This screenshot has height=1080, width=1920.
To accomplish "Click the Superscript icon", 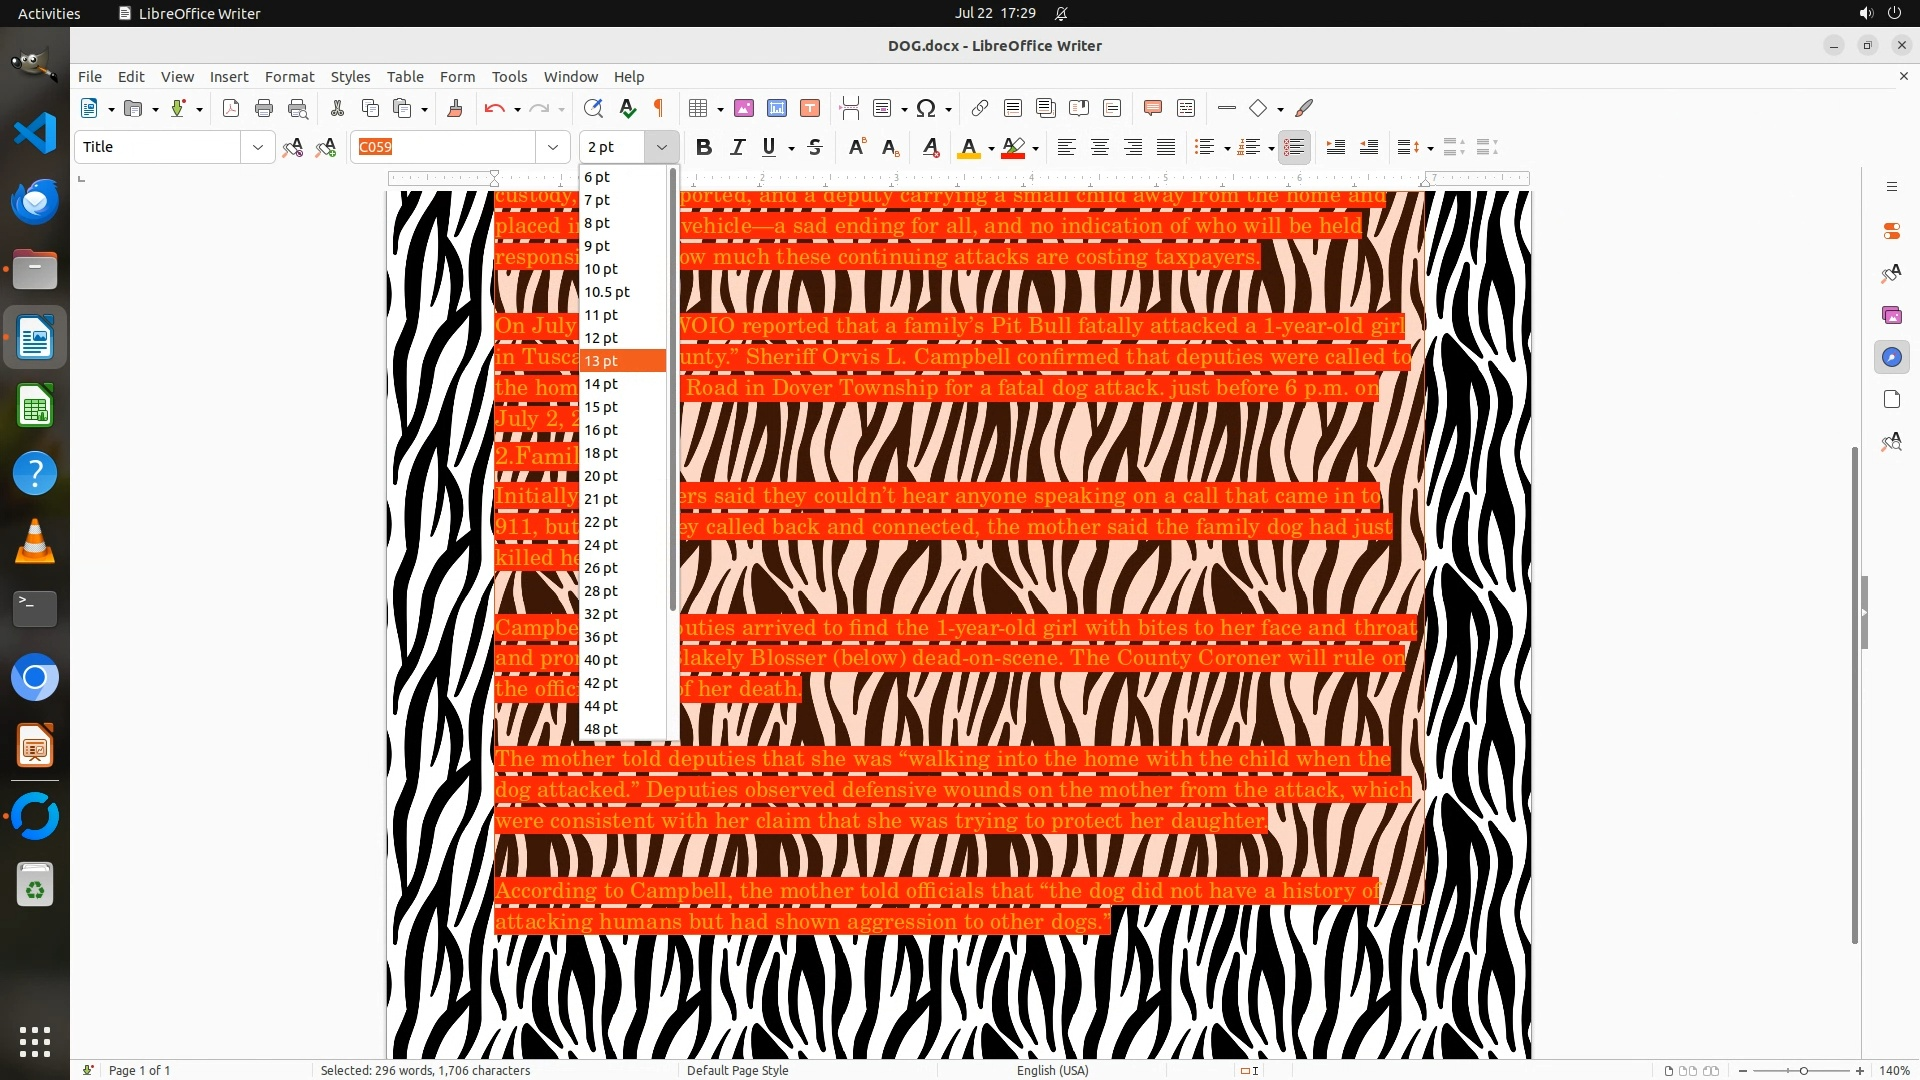I will click(856, 147).
